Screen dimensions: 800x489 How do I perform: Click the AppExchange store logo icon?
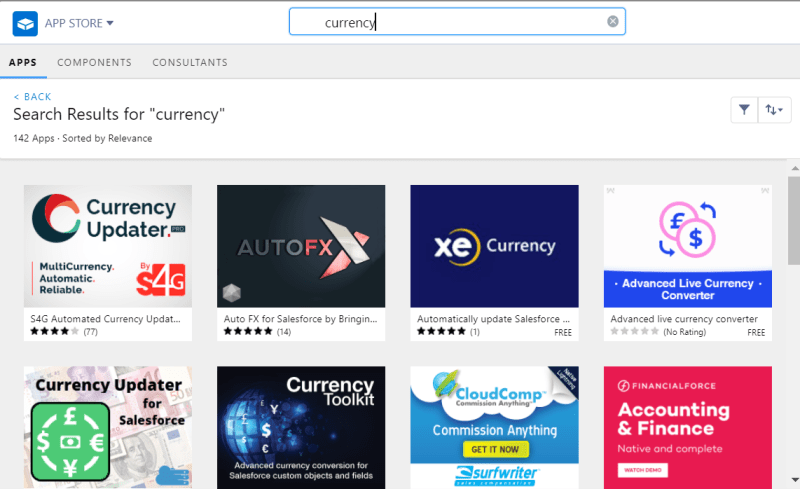[x=26, y=22]
